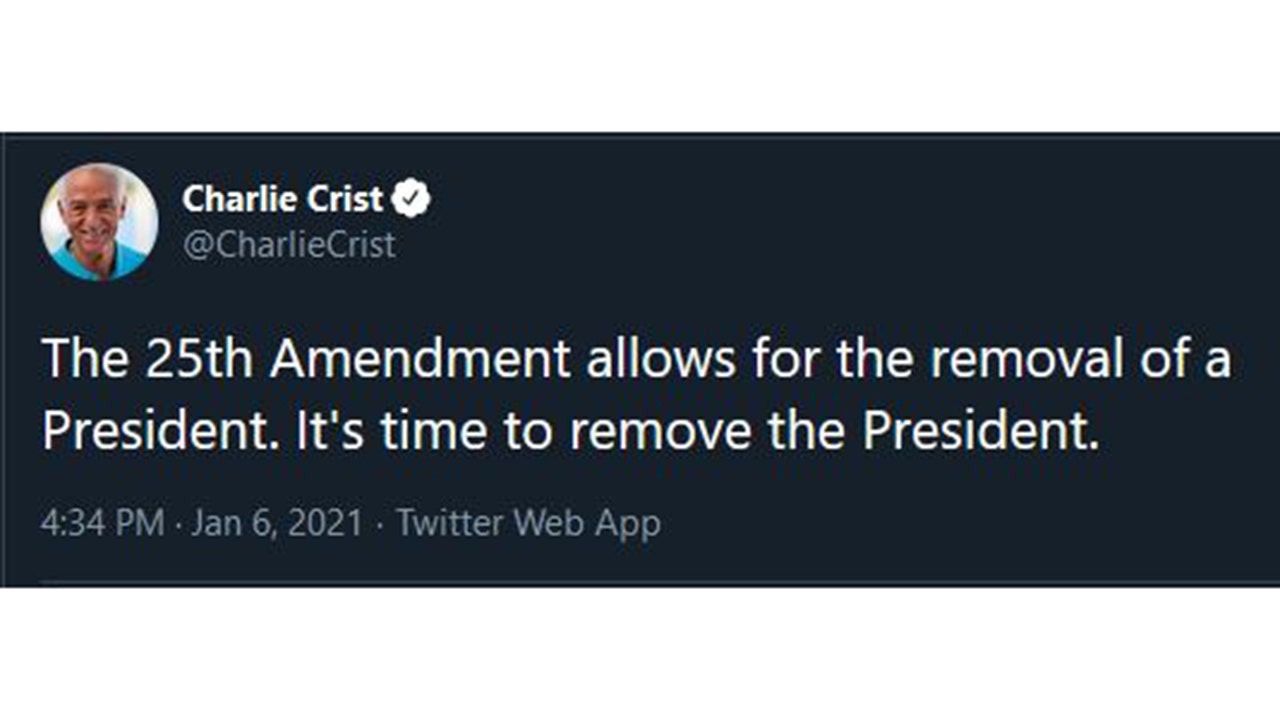The image size is (1280, 720).
Task: Click the @CharlieCrist handle
Action: tap(289, 245)
